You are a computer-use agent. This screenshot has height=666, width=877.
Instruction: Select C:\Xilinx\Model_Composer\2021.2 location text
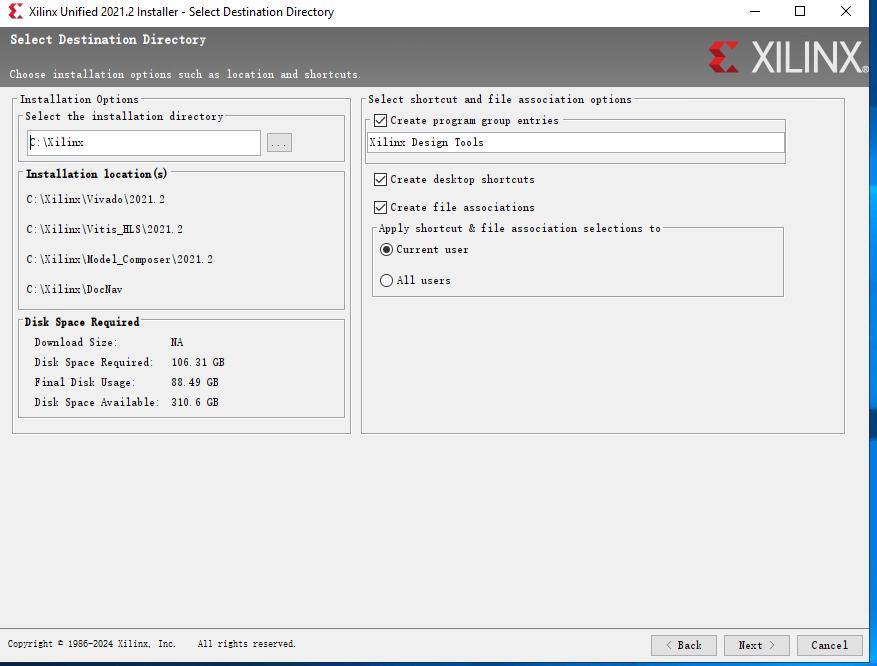coord(120,259)
